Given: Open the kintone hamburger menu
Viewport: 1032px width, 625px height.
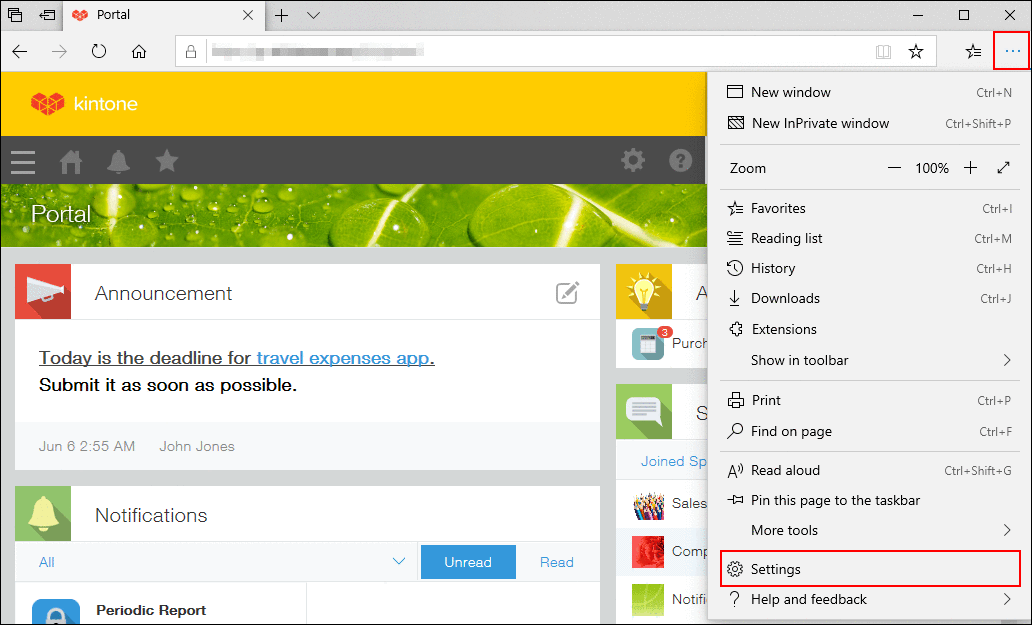Looking at the screenshot, I should coord(22,161).
